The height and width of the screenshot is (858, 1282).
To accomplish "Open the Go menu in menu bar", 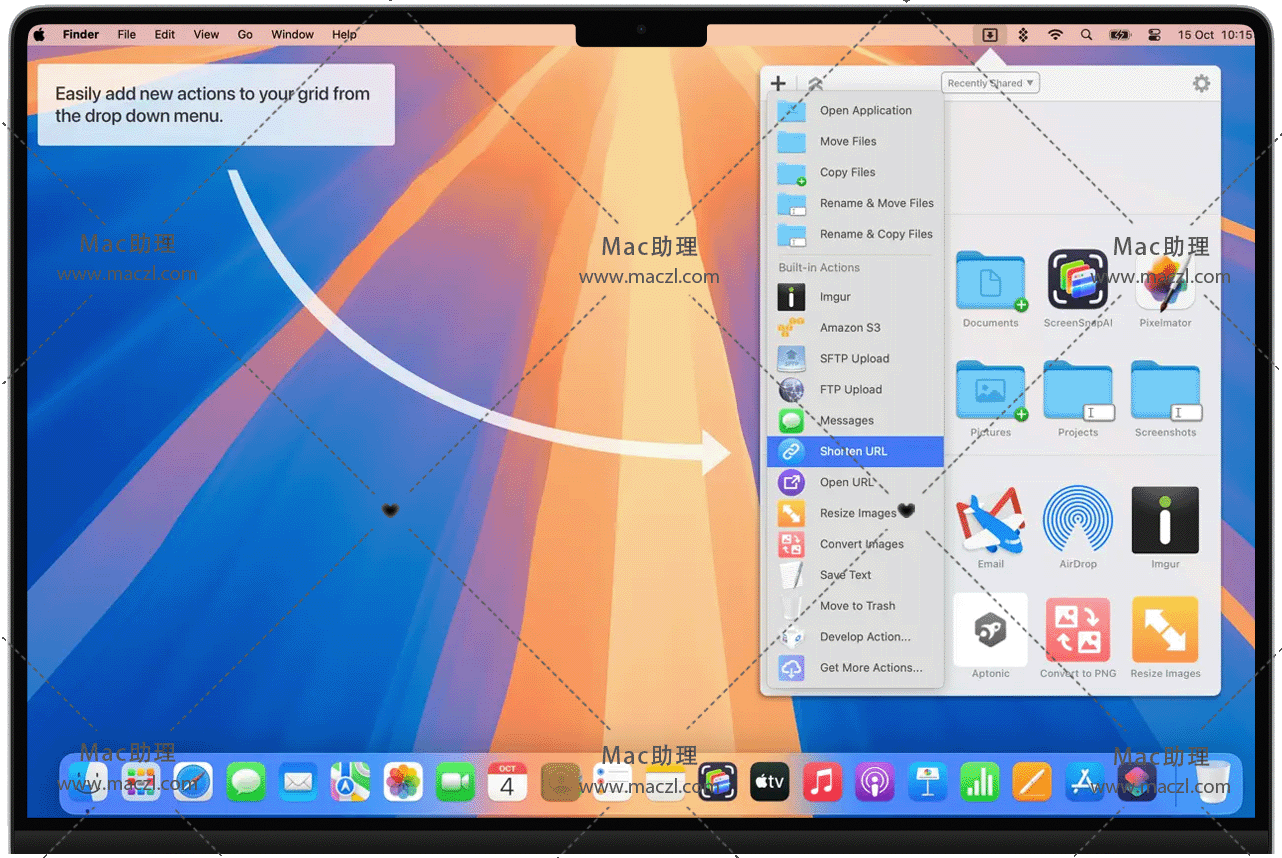I will (x=245, y=34).
